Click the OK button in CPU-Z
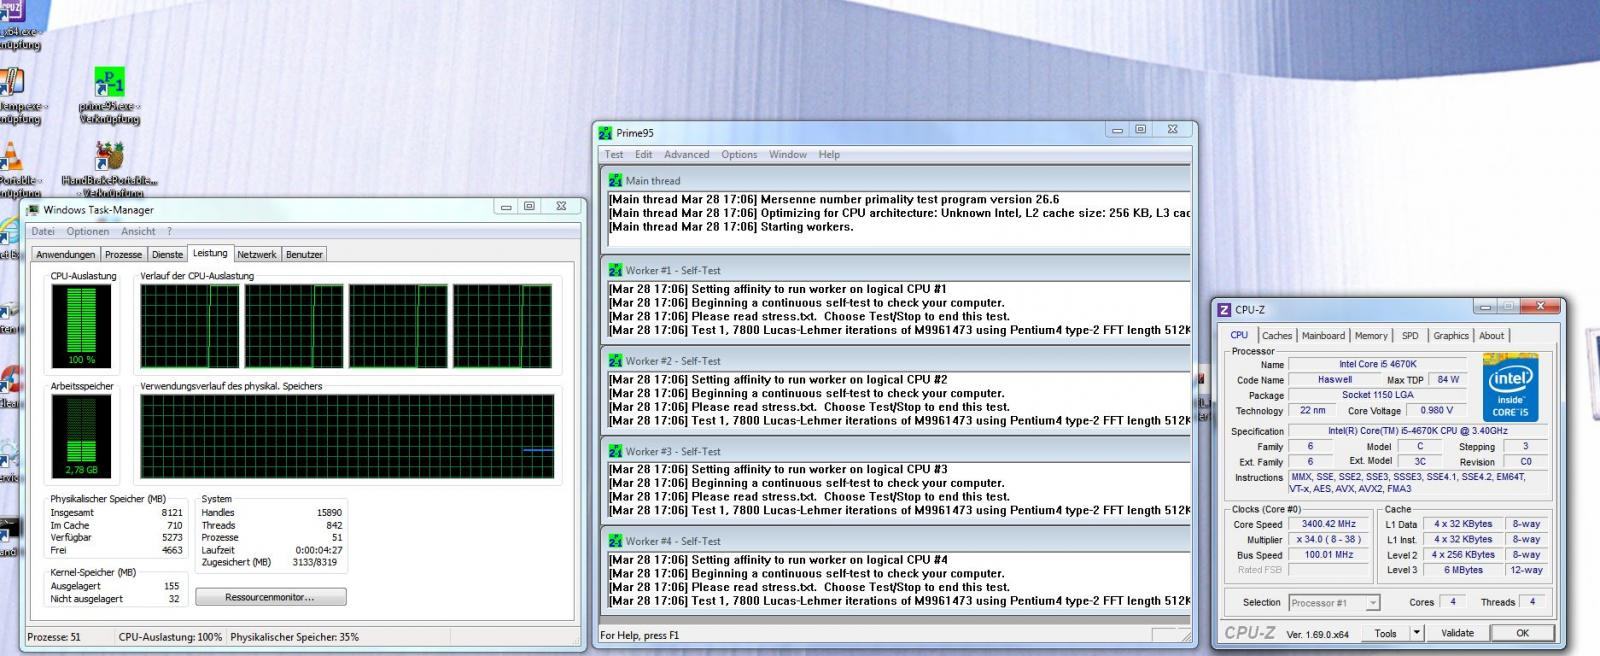The width and height of the screenshot is (1600, 656). [1522, 633]
